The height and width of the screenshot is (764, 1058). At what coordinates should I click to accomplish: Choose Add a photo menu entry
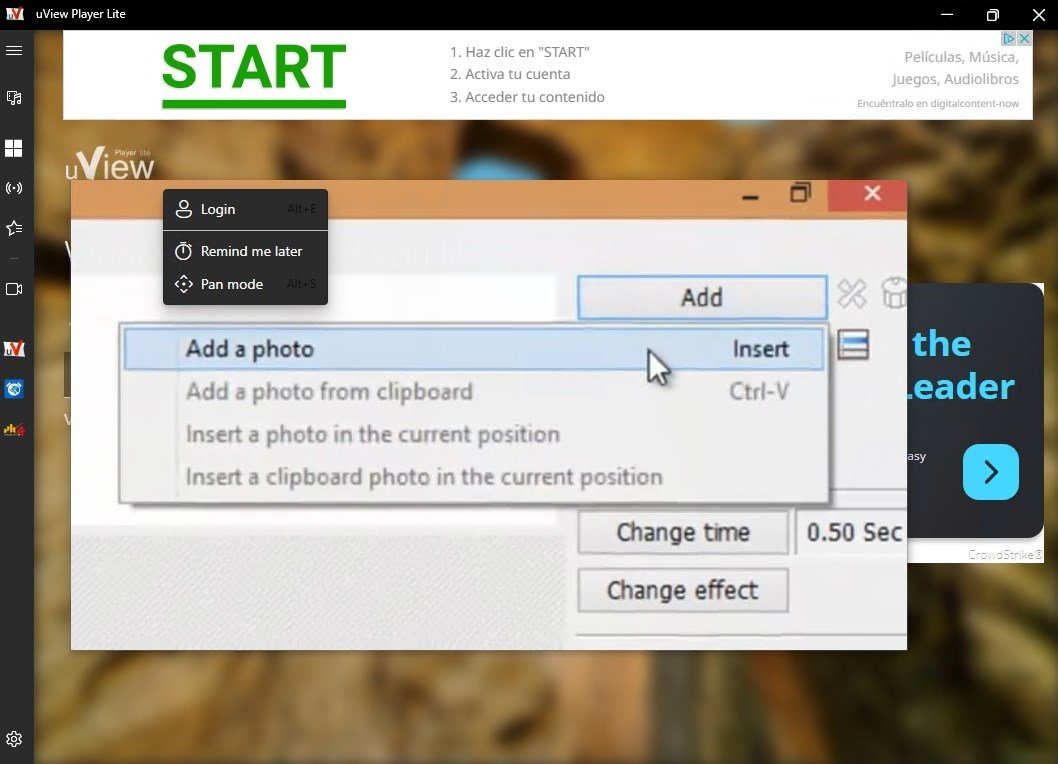coord(474,349)
